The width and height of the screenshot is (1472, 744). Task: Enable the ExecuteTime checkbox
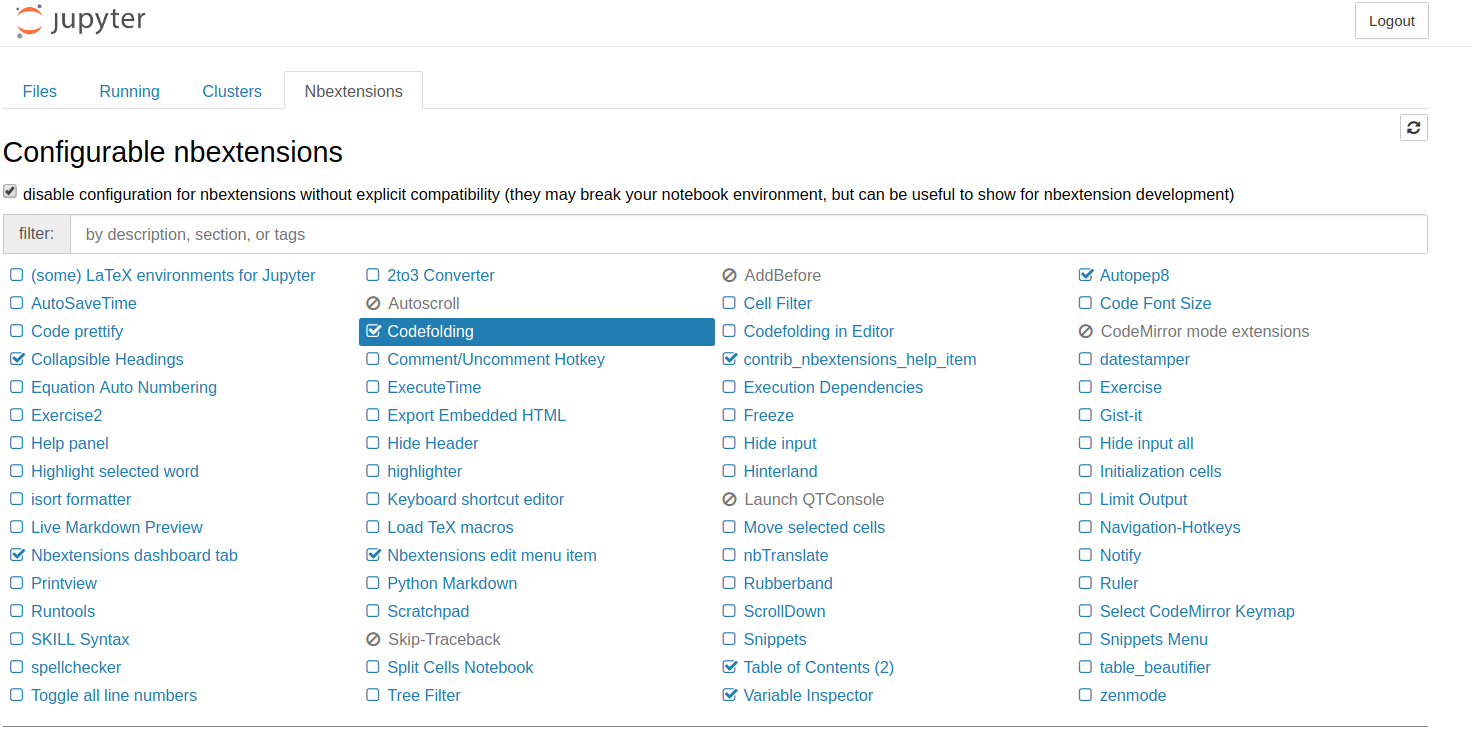click(373, 387)
